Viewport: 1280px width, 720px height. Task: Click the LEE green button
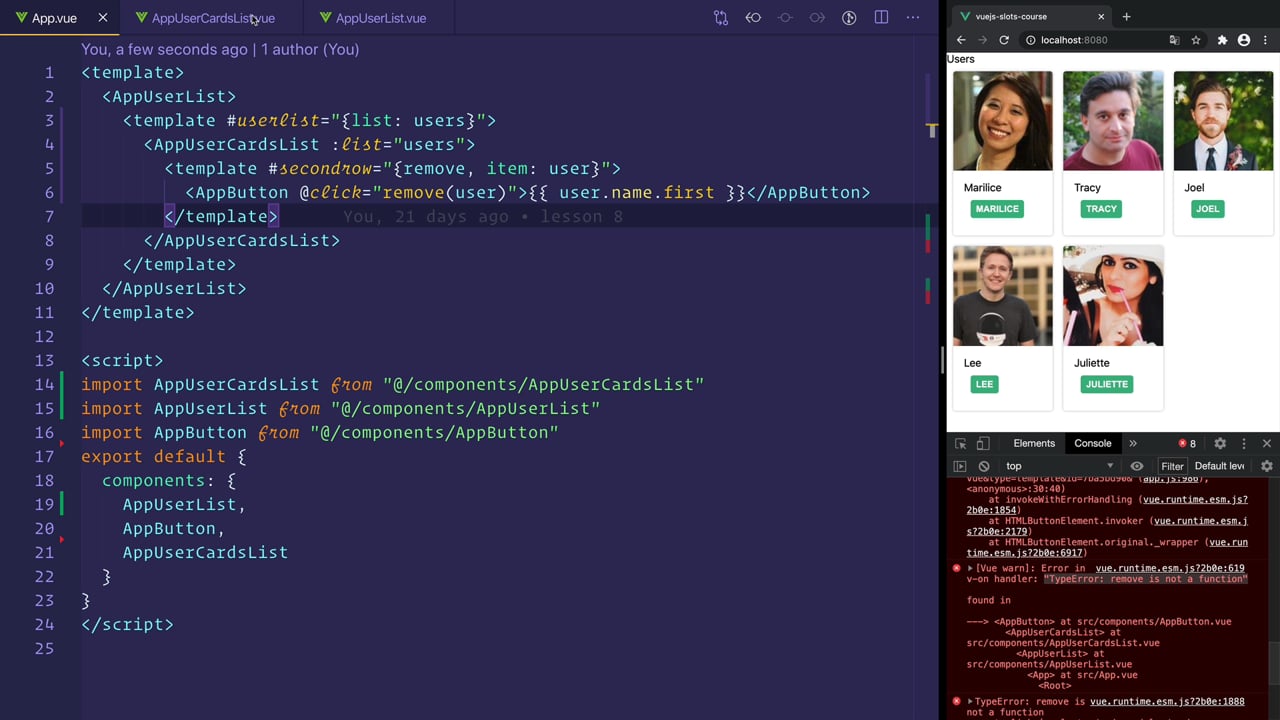point(984,384)
